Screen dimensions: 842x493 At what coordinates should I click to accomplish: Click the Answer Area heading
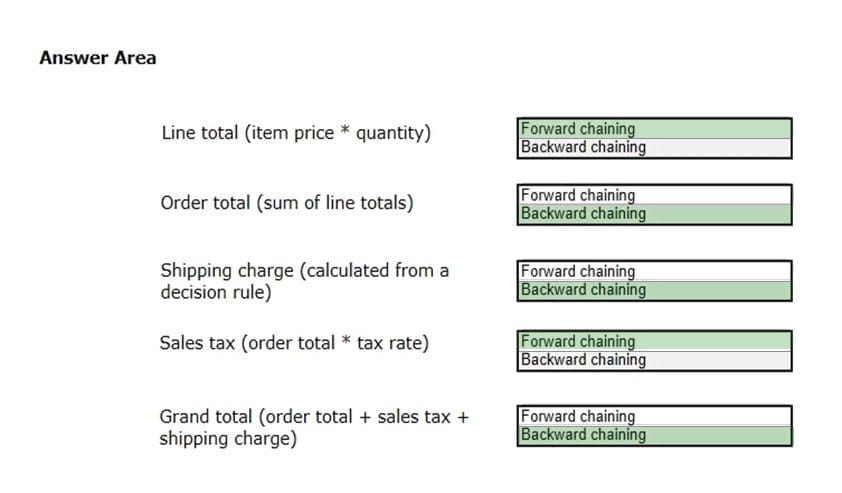(97, 58)
